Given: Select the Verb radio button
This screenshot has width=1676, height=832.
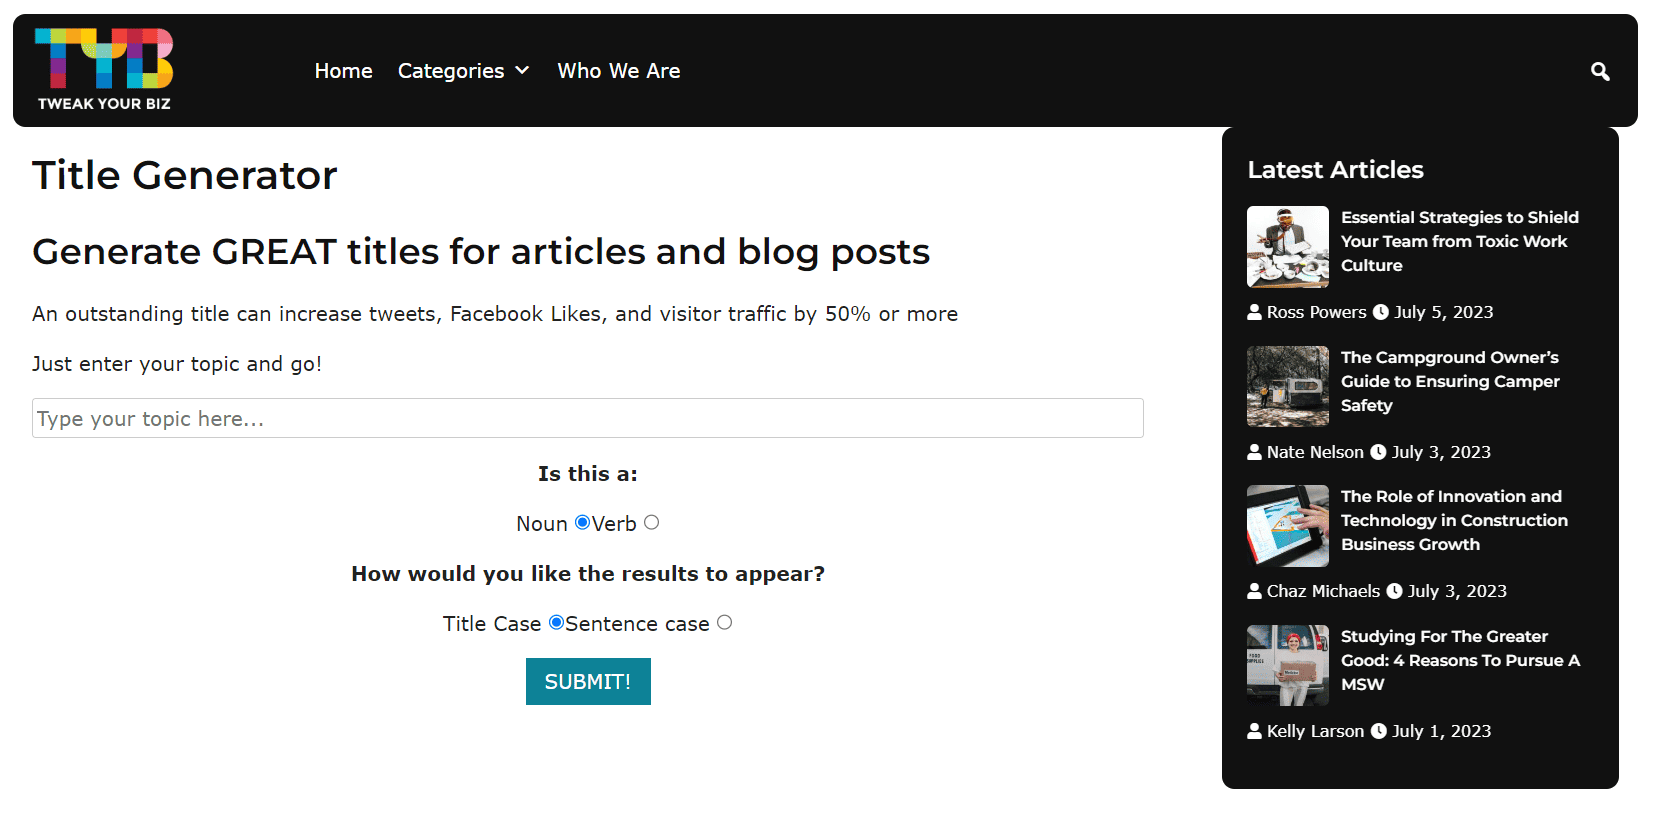Looking at the screenshot, I should [651, 522].
